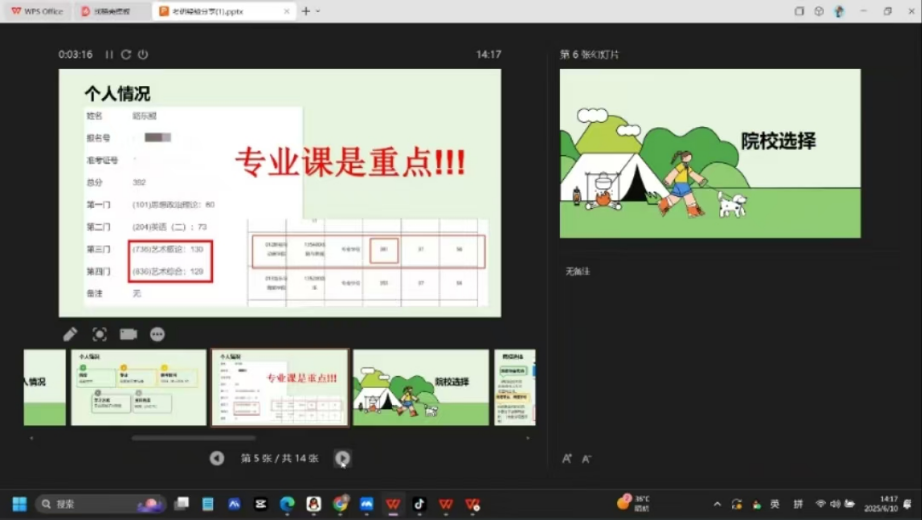Select the 专业课是重点 slide thumbnail

[280, 388]
